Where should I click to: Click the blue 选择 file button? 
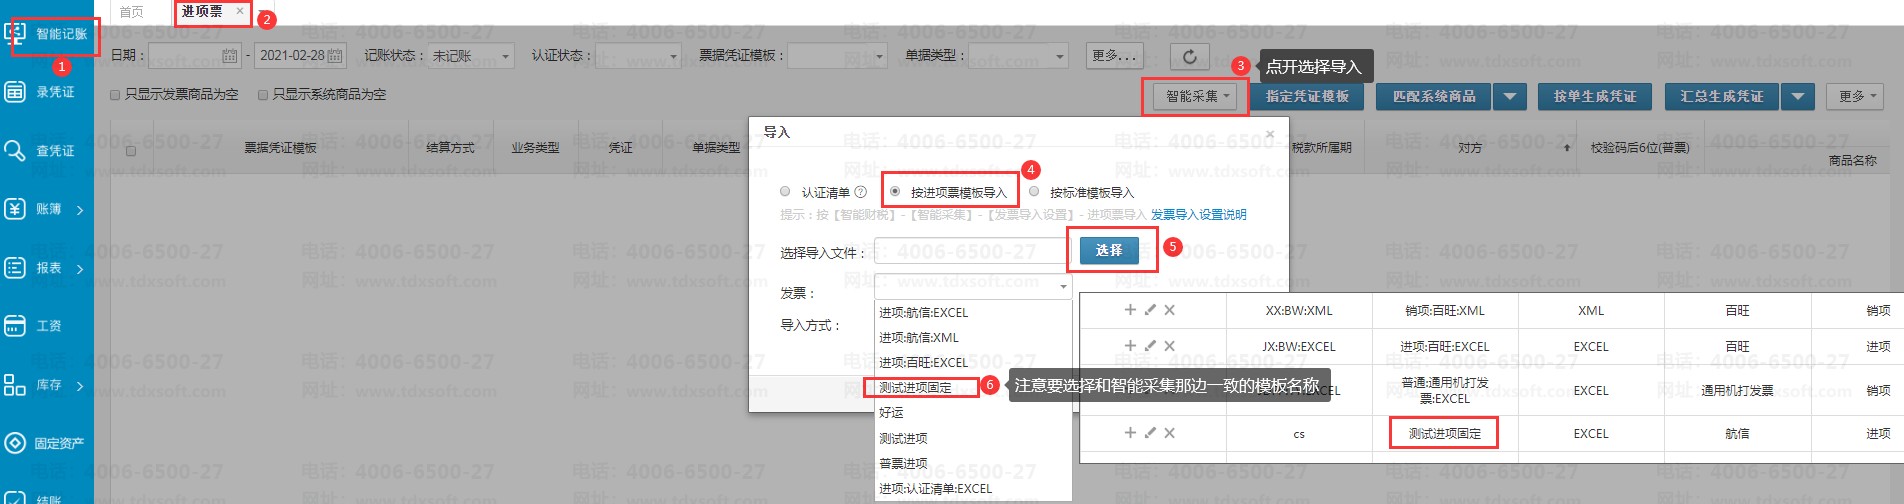(1109, 250)
